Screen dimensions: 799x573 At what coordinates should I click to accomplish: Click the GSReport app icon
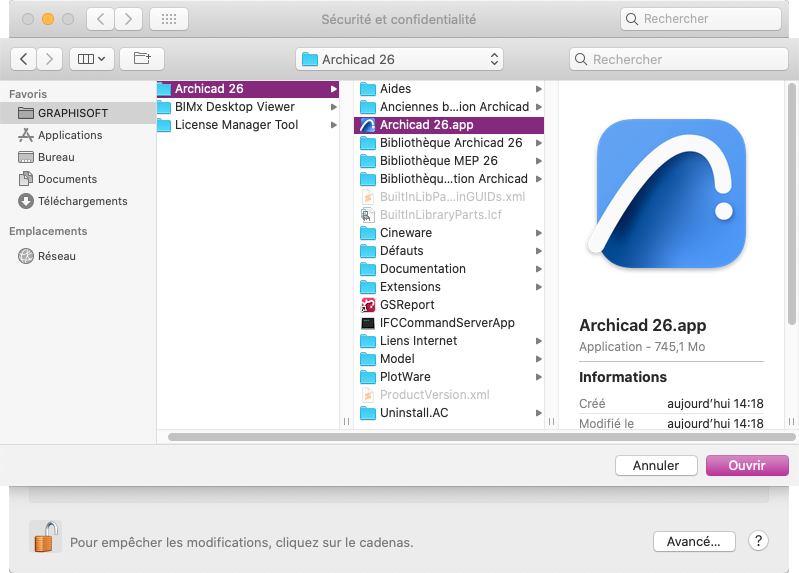[367, 305]
